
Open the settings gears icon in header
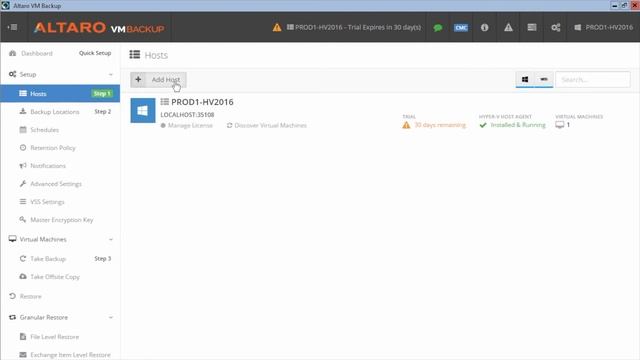[x=556, y=27]
